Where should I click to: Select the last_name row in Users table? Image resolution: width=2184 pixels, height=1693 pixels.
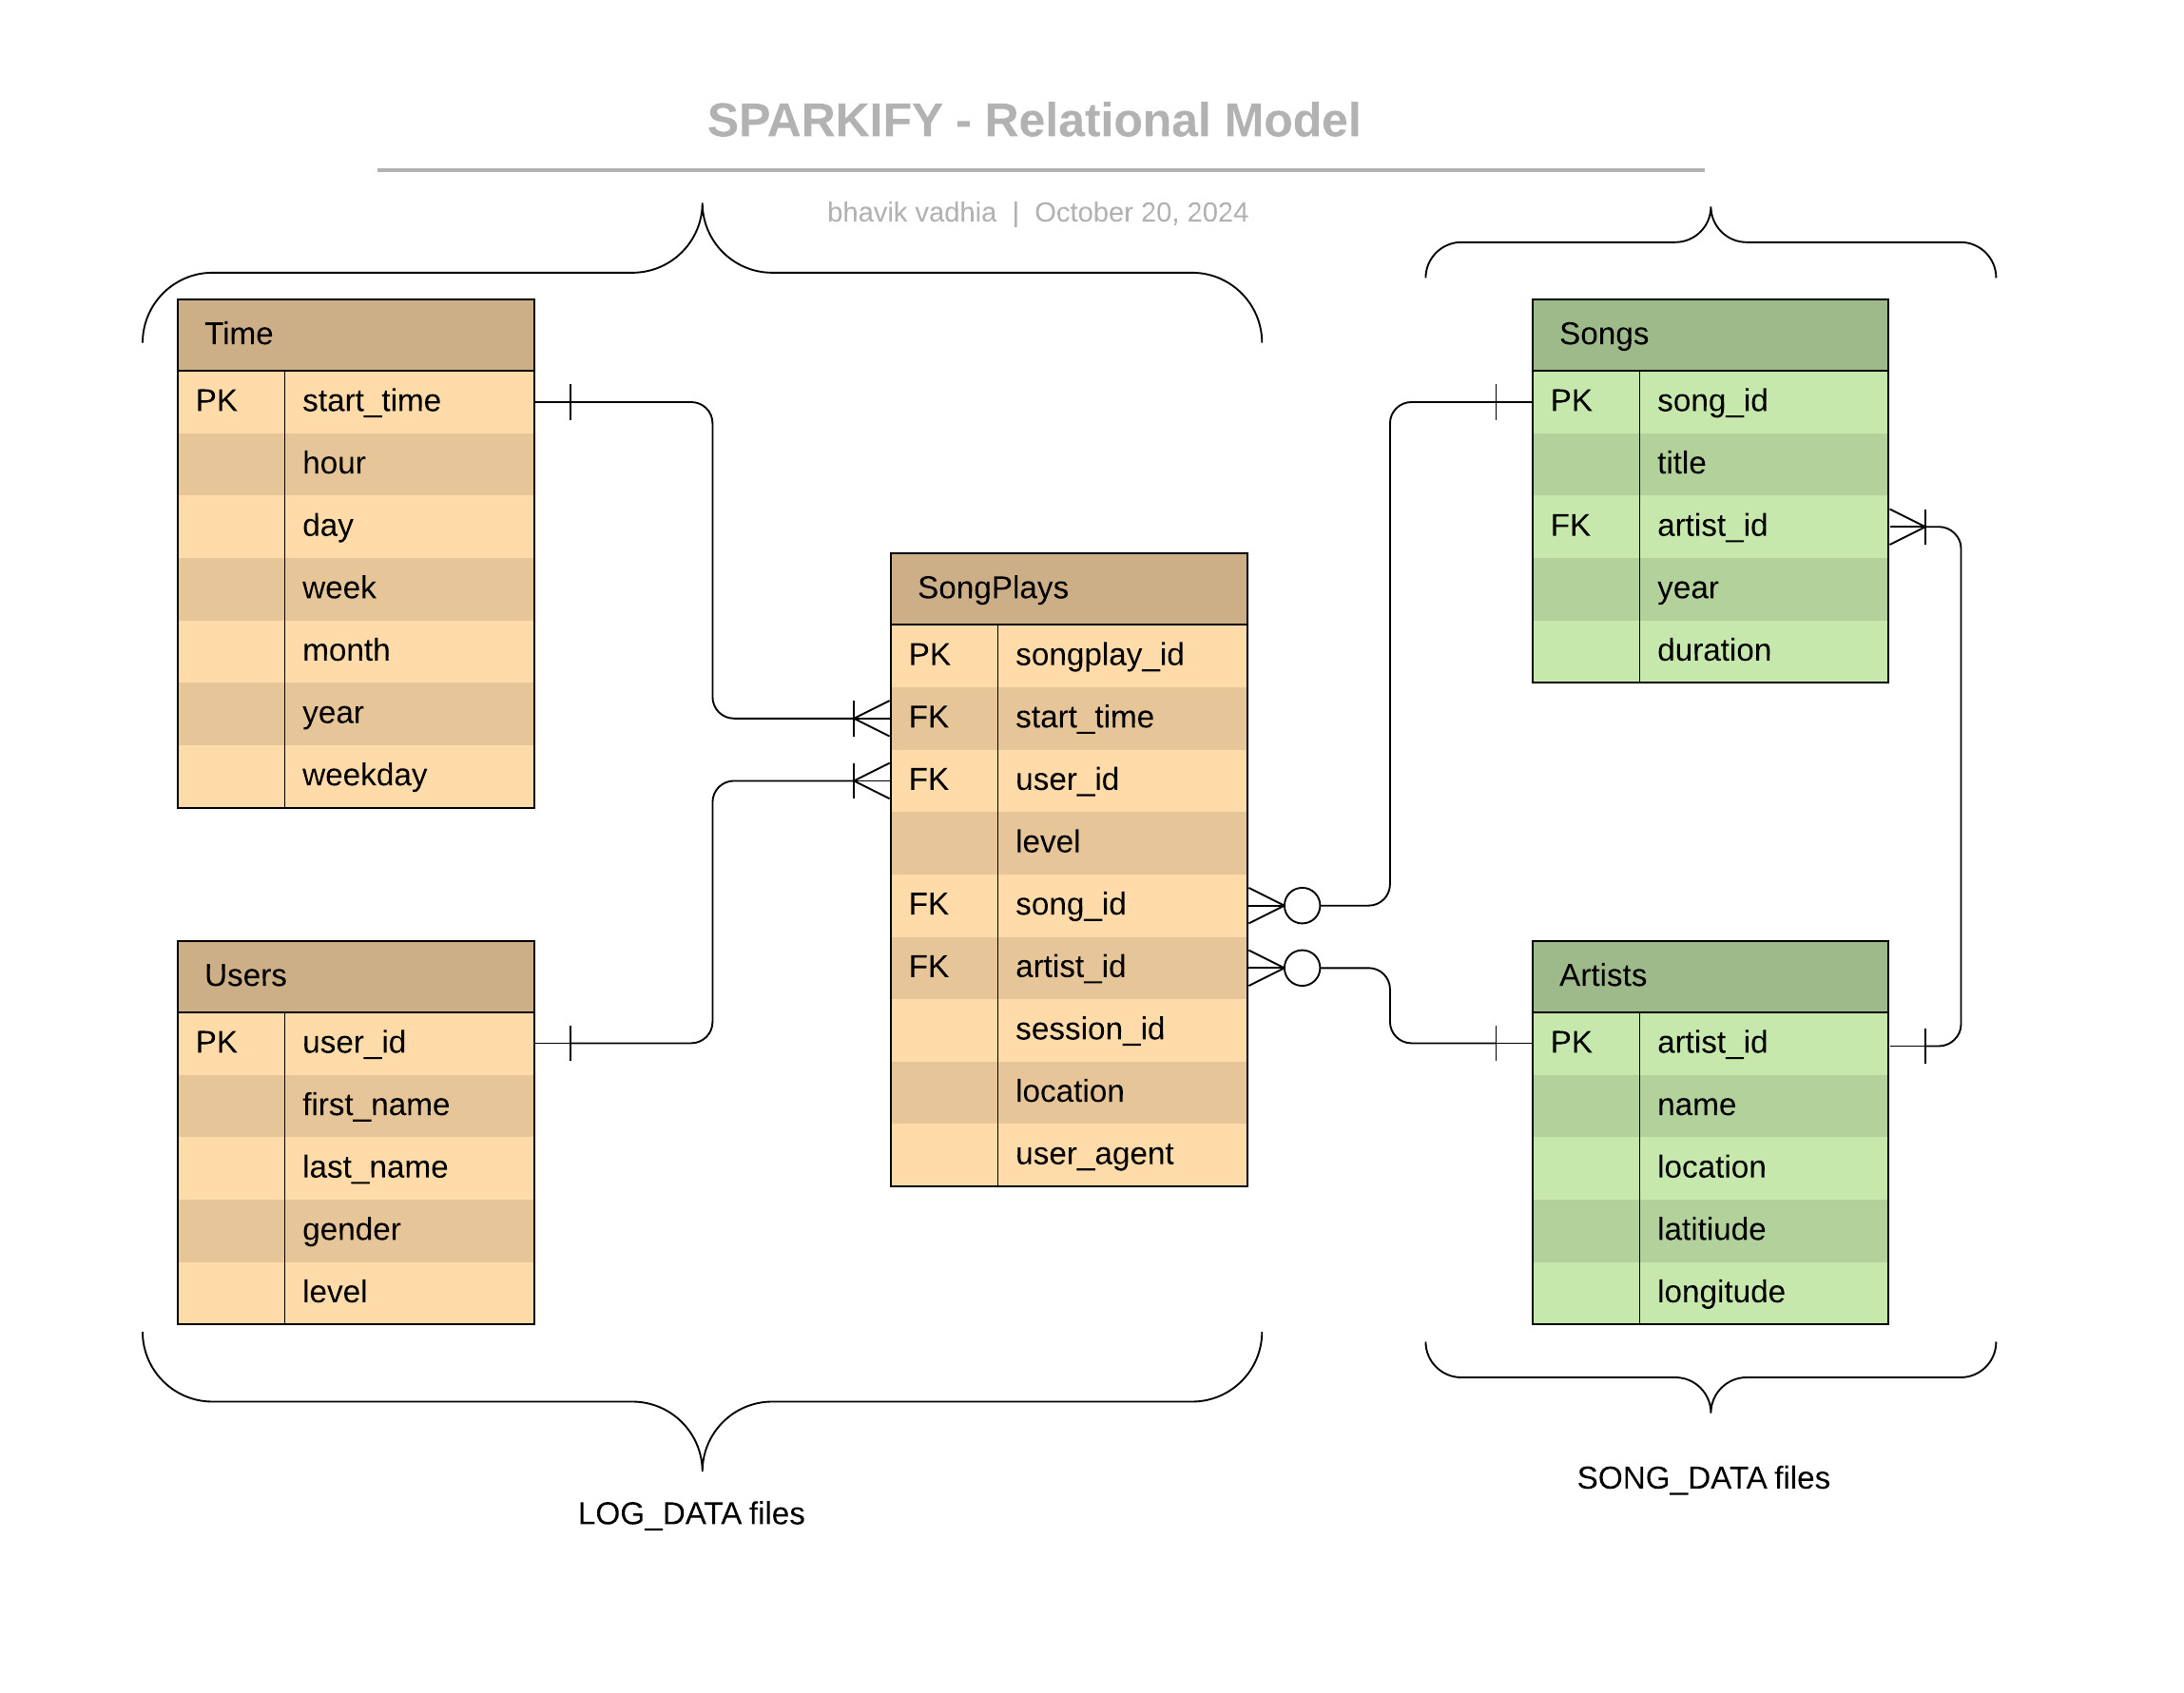(356, 1168)
